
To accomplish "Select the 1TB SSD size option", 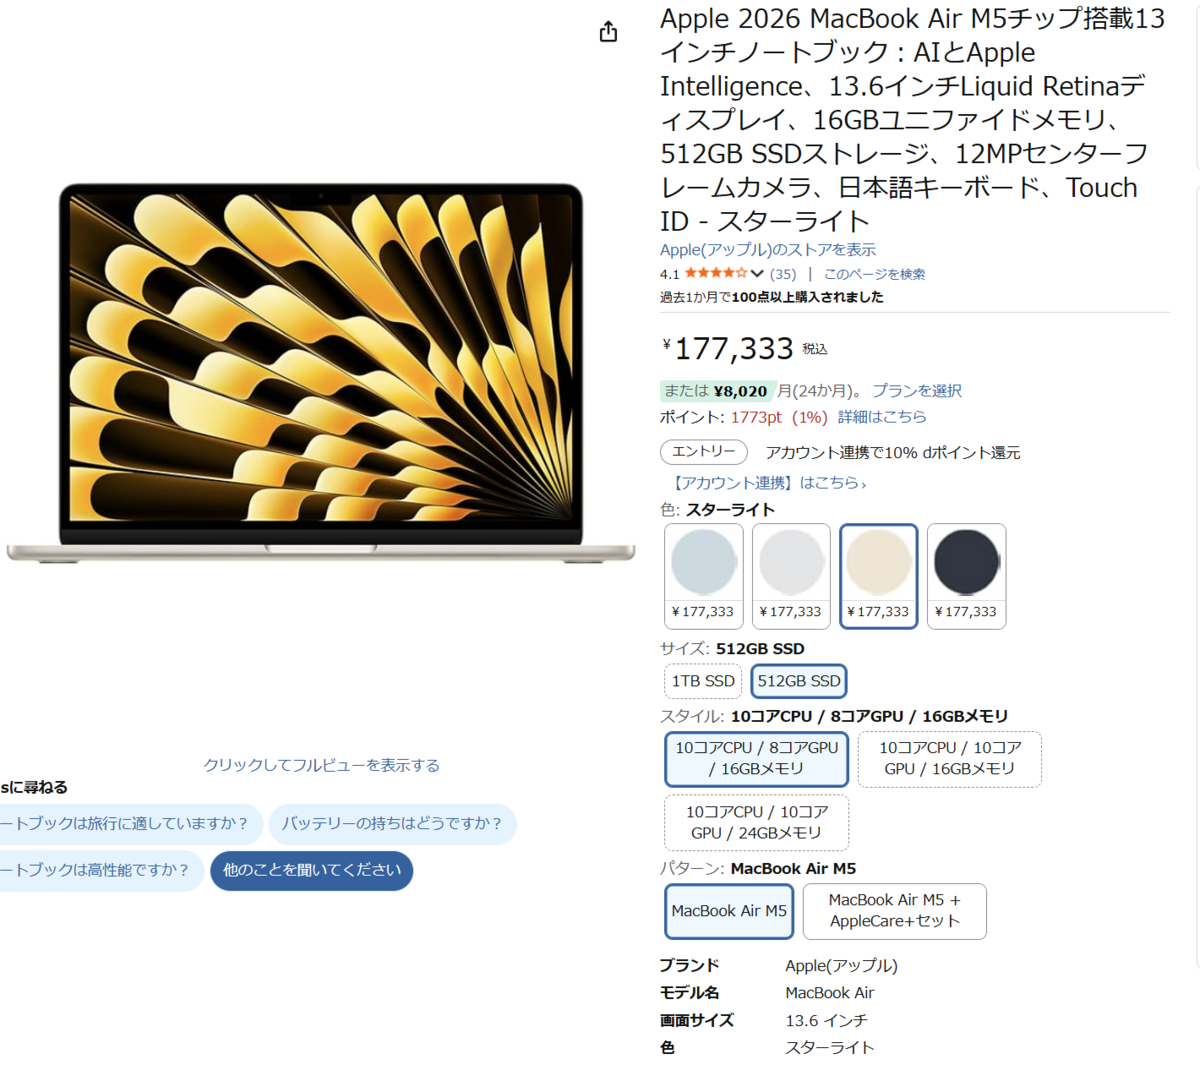I will tap(703, 681).
